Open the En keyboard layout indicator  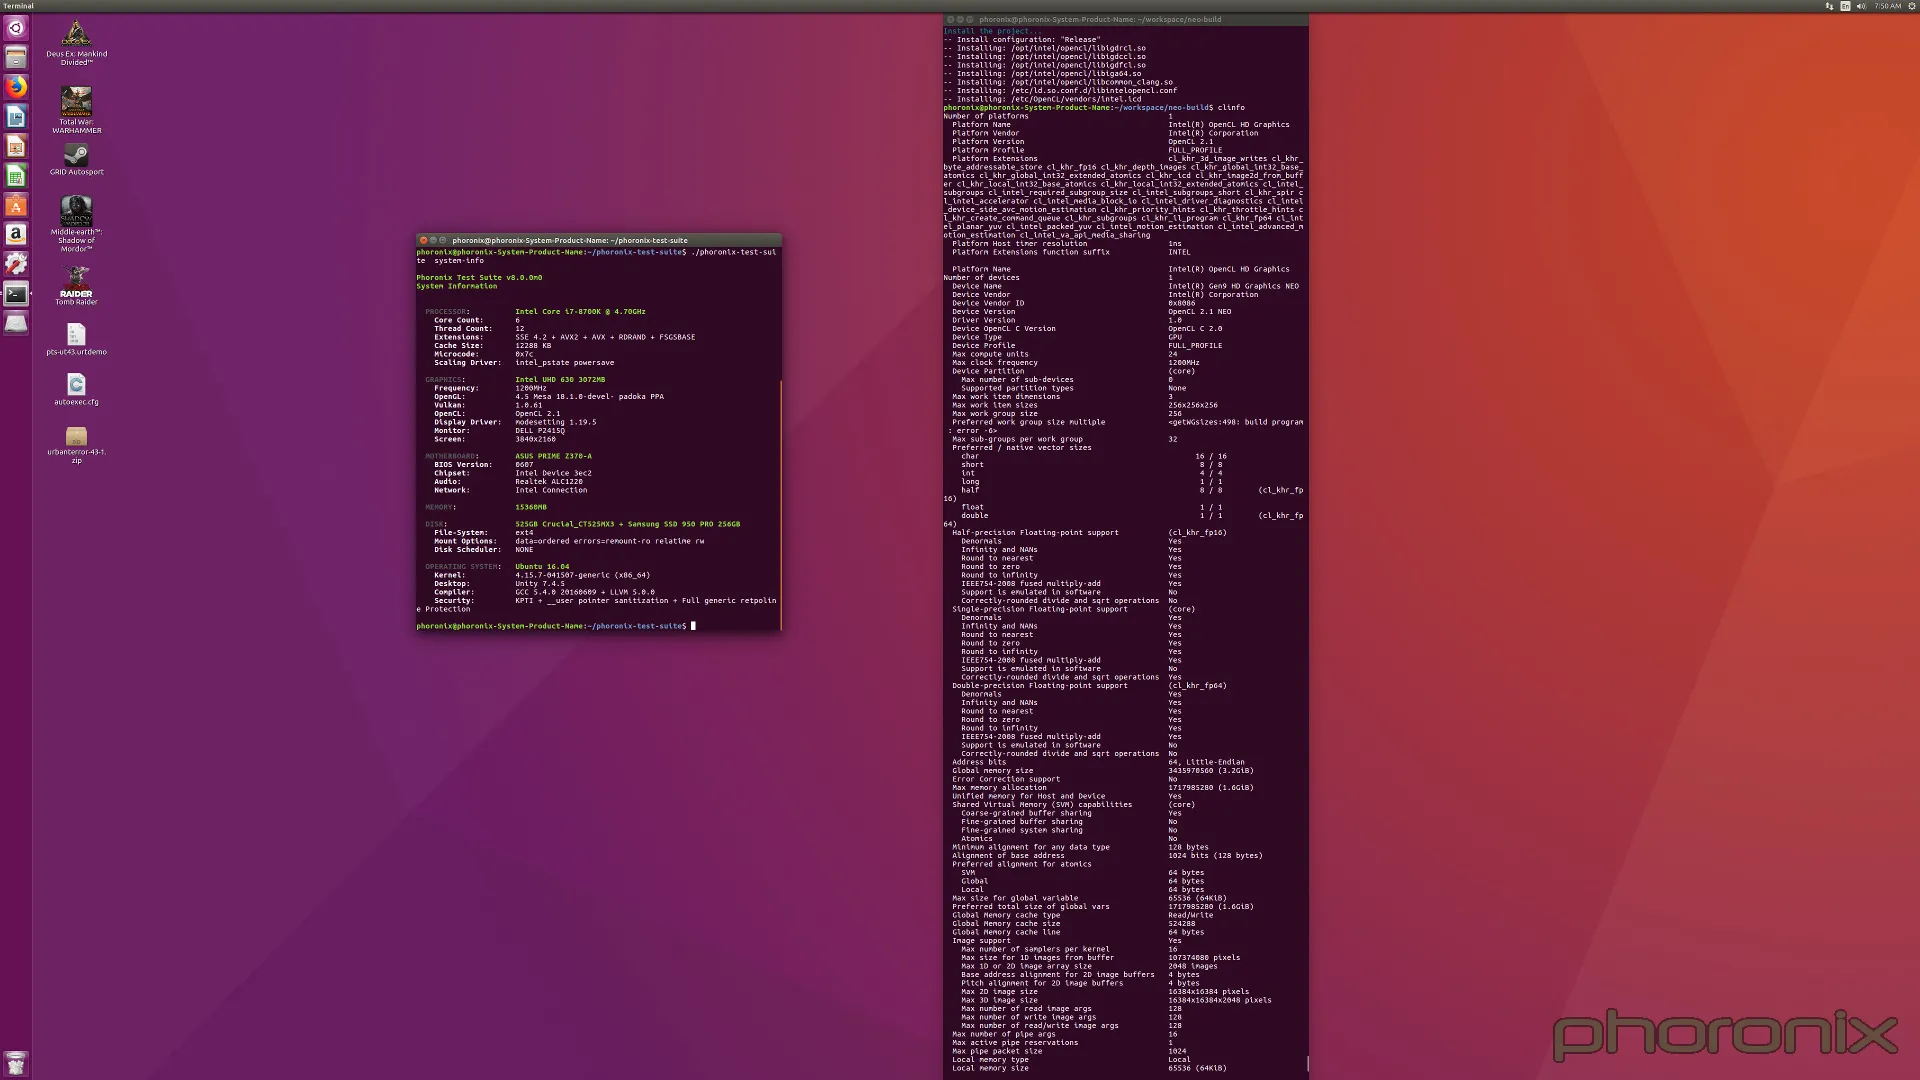[1845, 6]
